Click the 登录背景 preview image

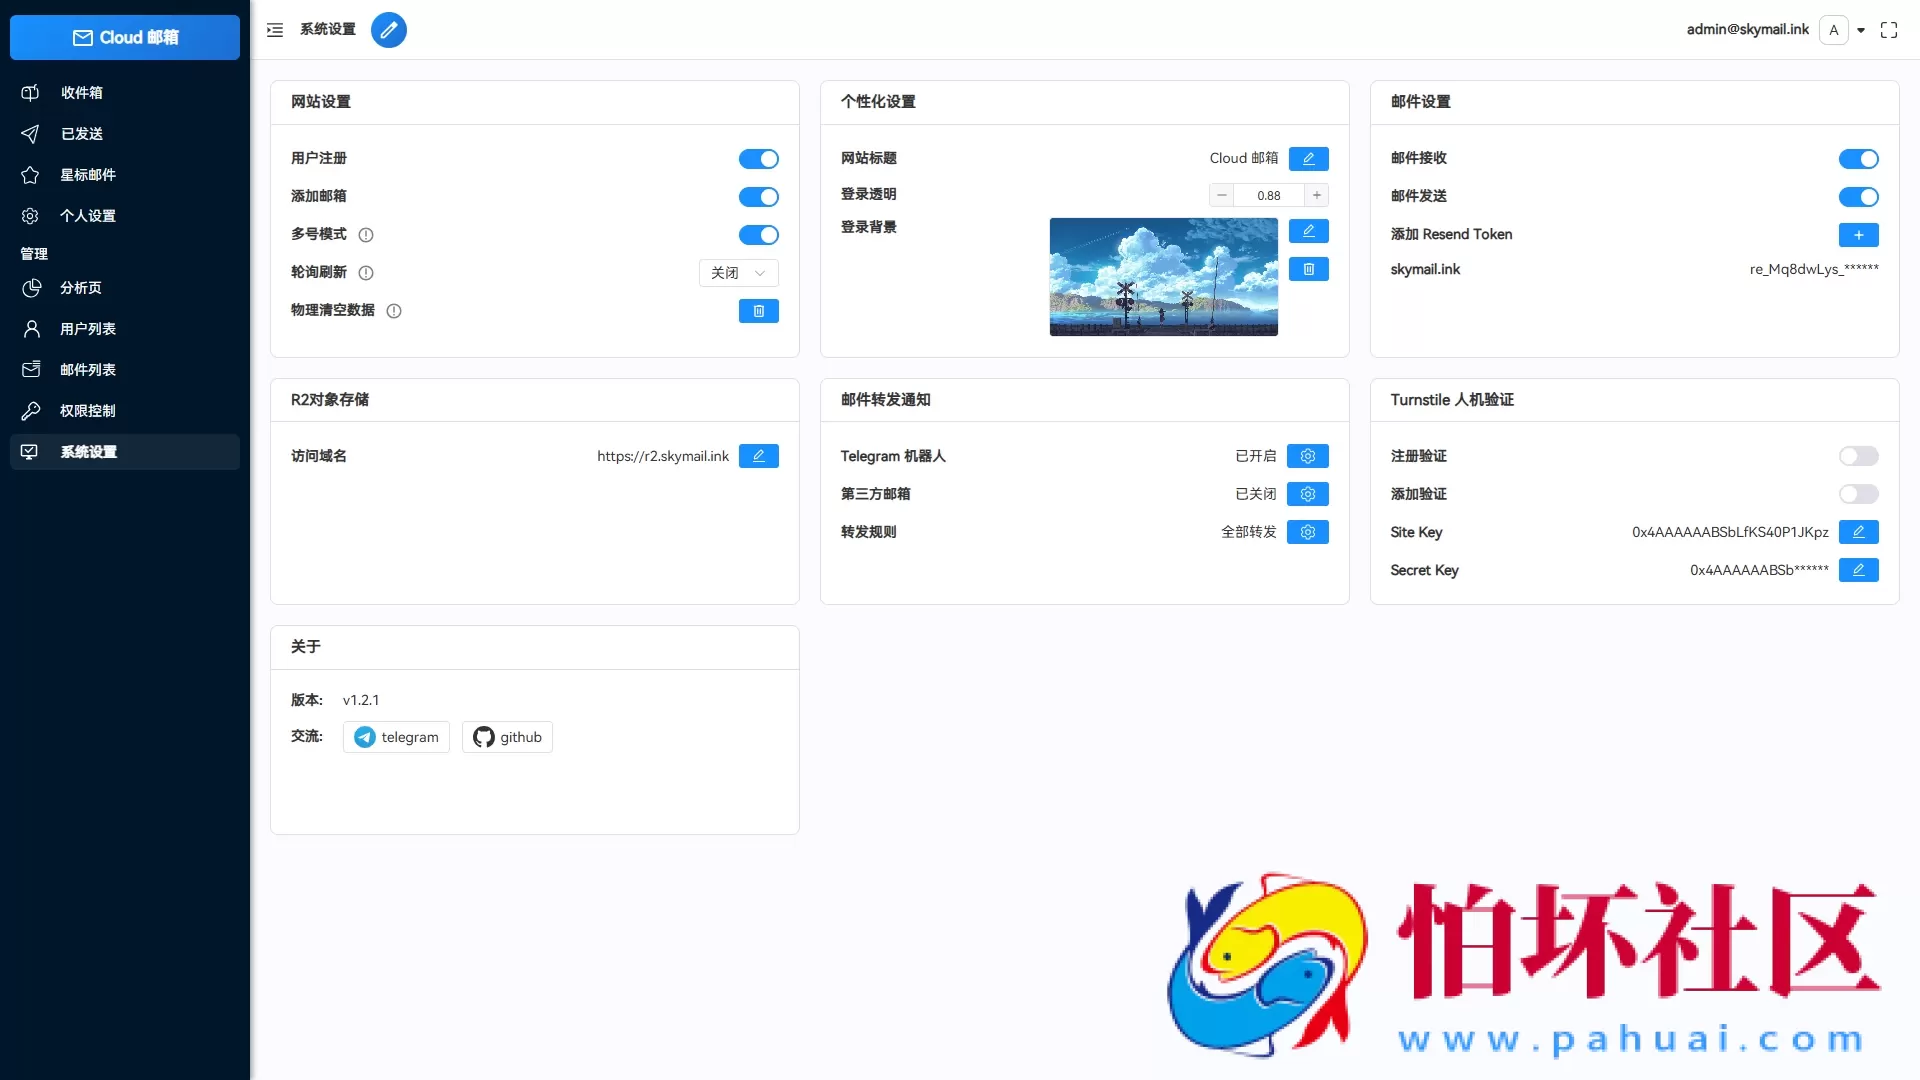tap(1163, 277)
